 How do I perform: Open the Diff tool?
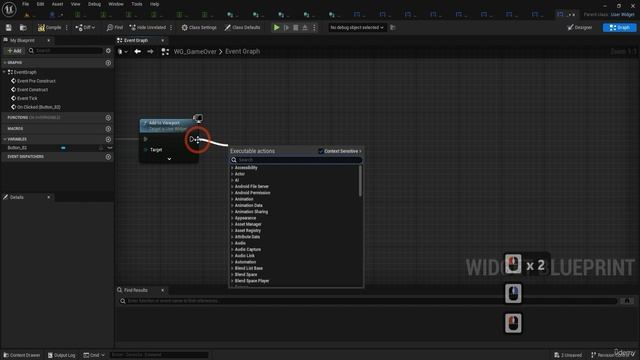click(x=85, y=27)
